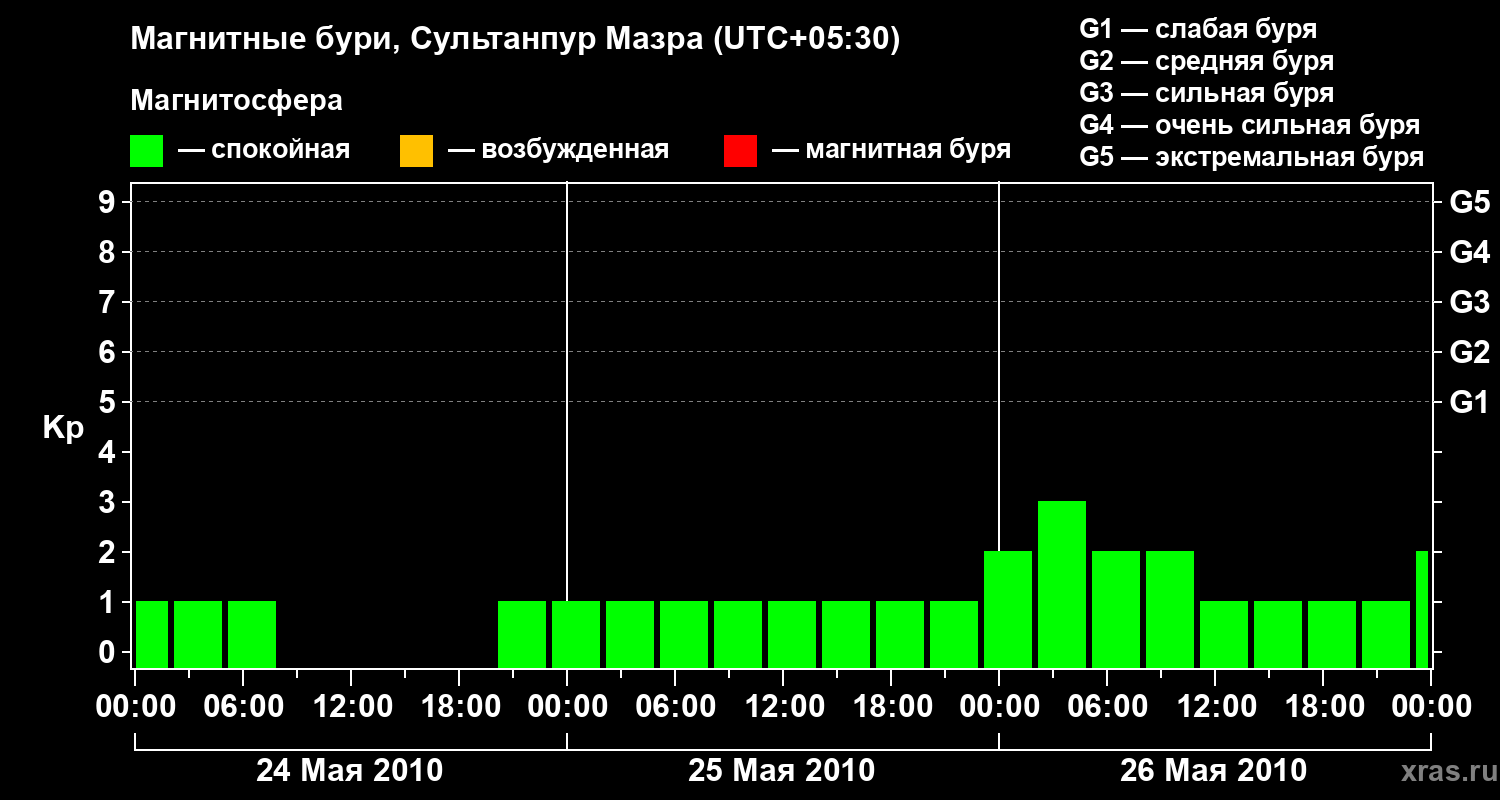Click the red 'магнитная буря' legend swatch
Image resolution: width=1500 pixels, height=800 pixels.
point(740,151)
